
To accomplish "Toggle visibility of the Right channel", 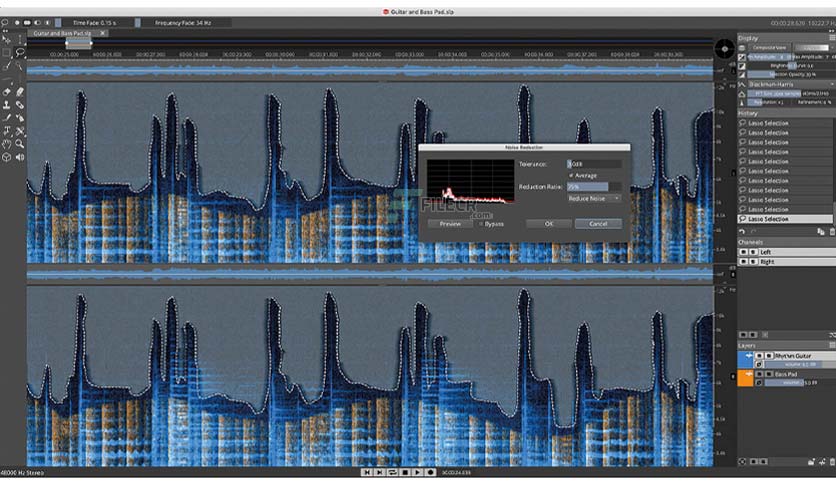I will pyautogui.click(x=743, y=262).
